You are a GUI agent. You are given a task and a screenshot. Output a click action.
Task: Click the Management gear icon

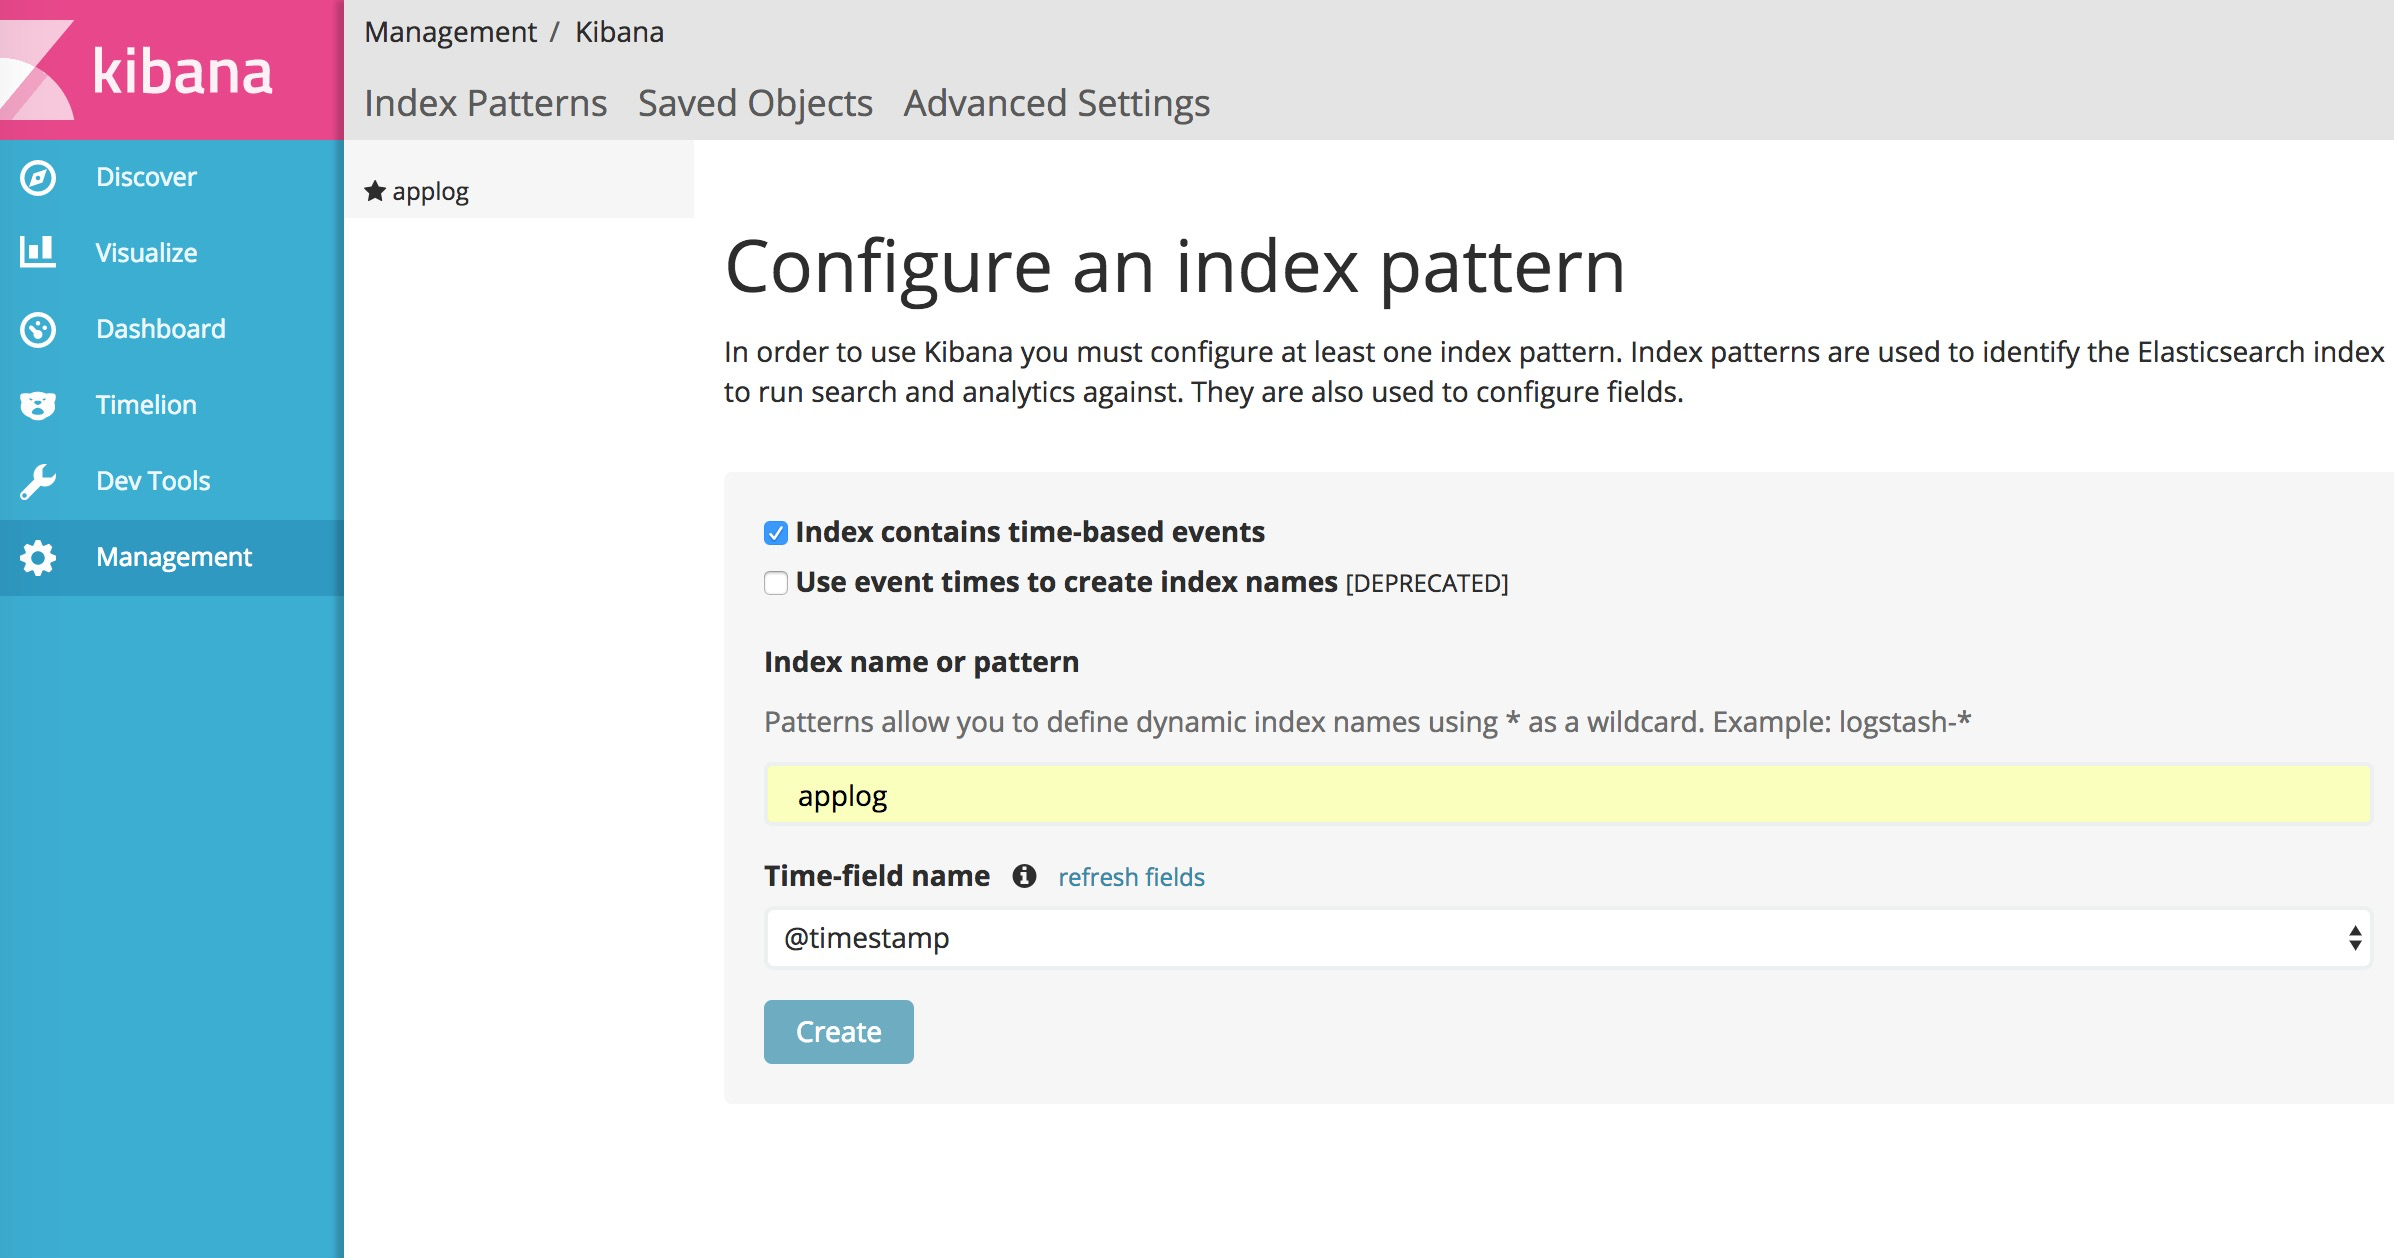pyautogui.click(x=38, y=557)
